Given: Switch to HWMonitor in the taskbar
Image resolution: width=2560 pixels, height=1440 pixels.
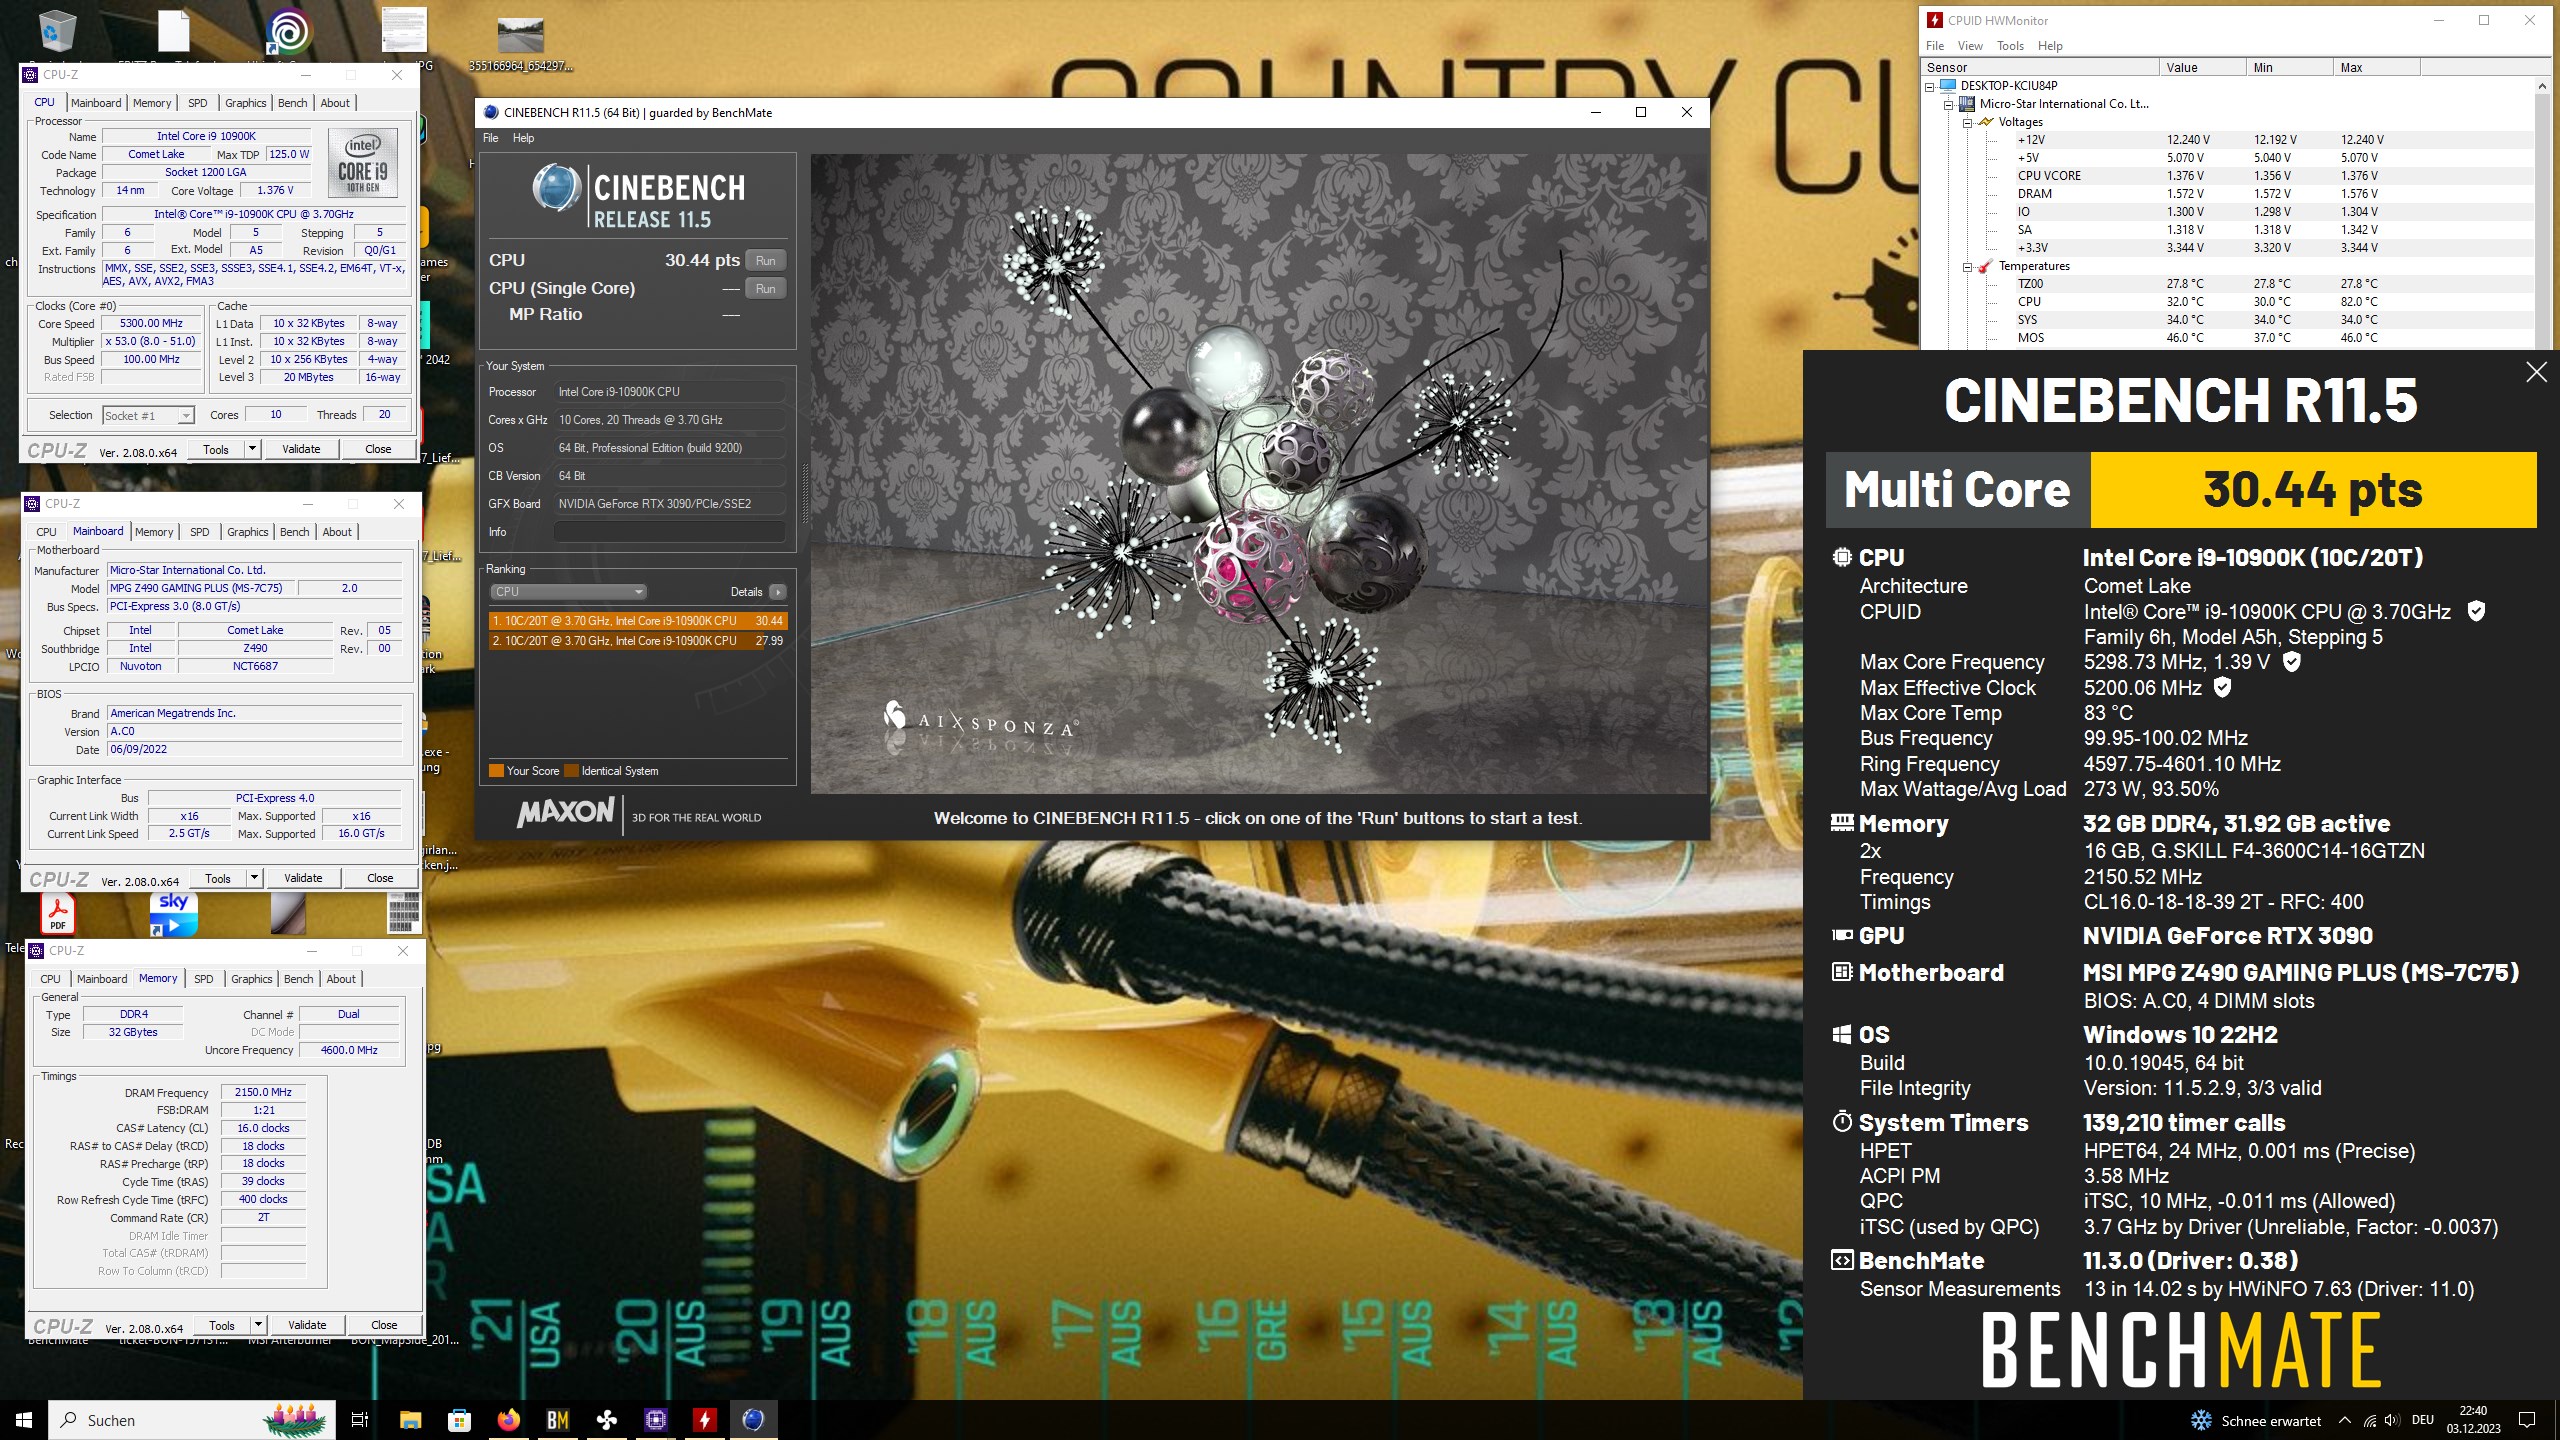Looking at the screenshot, I should [704, 1419].
